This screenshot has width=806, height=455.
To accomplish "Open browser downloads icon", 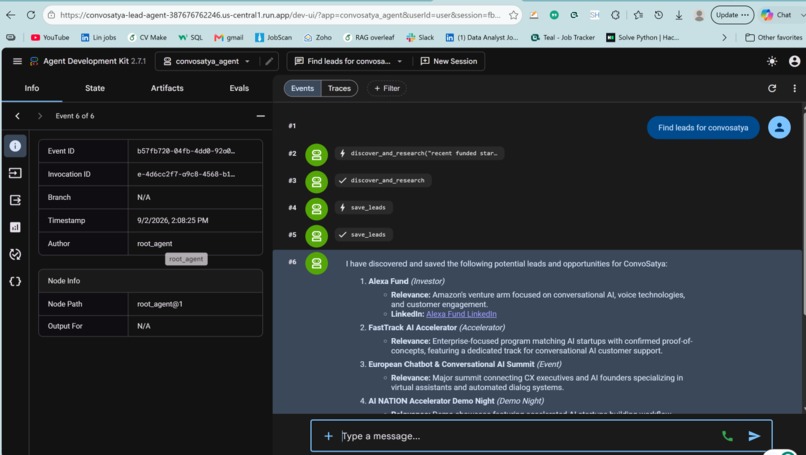I will (x=679, y=15).
